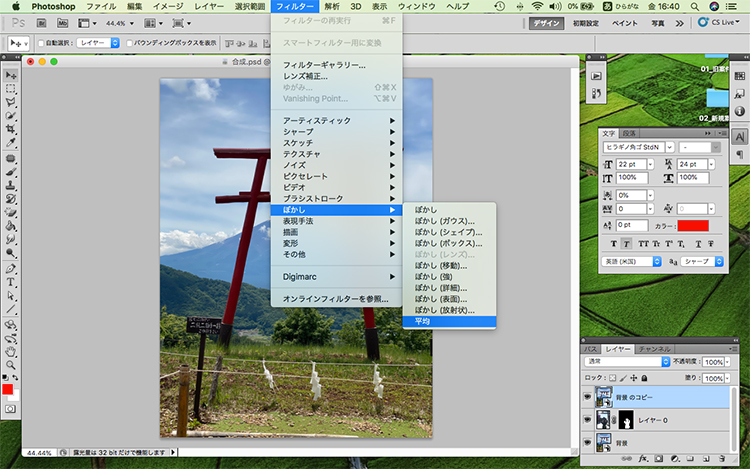Select the Crop tool
Screen dimensions: 750x469
(11, 129)
